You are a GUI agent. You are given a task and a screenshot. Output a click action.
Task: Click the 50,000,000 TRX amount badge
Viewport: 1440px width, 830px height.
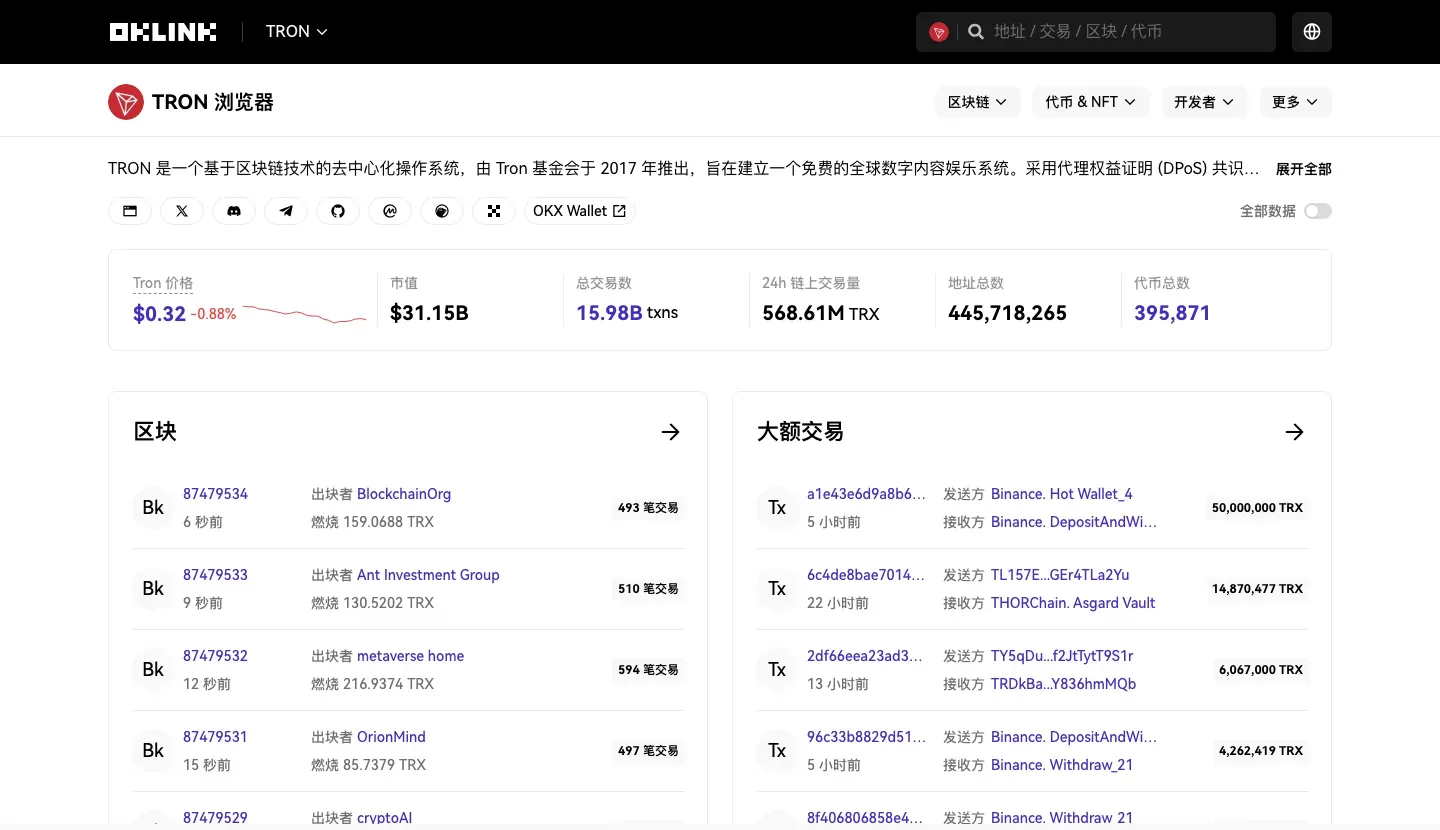(x=1257, y=508)
